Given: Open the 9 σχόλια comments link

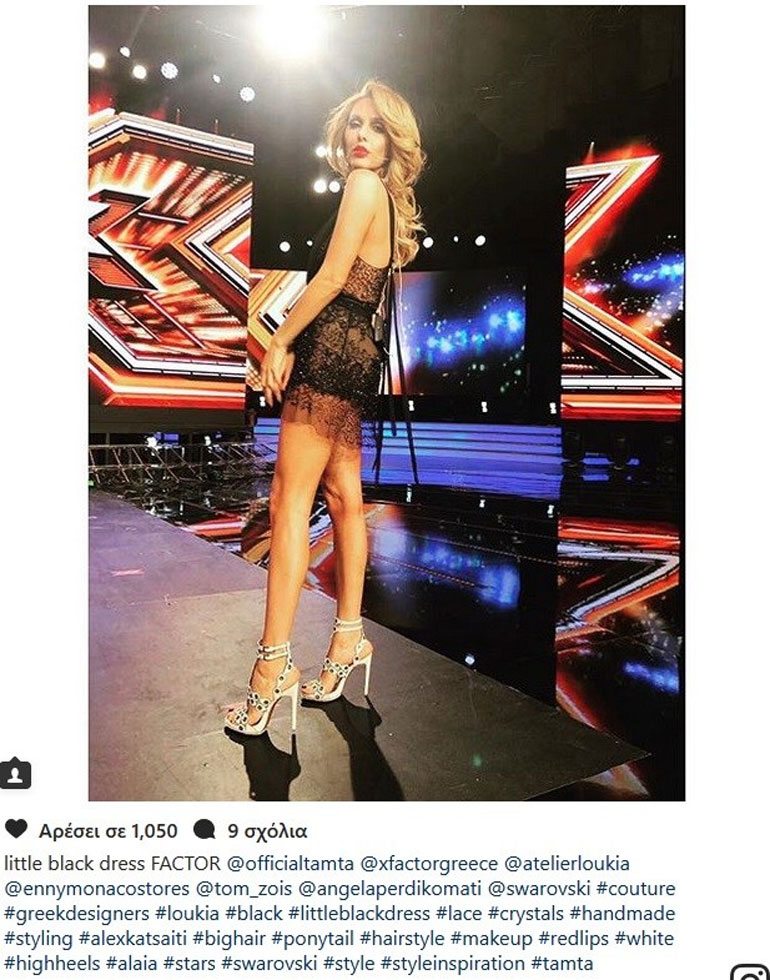Looking at the screenshot, I should [x=268, y=831].
